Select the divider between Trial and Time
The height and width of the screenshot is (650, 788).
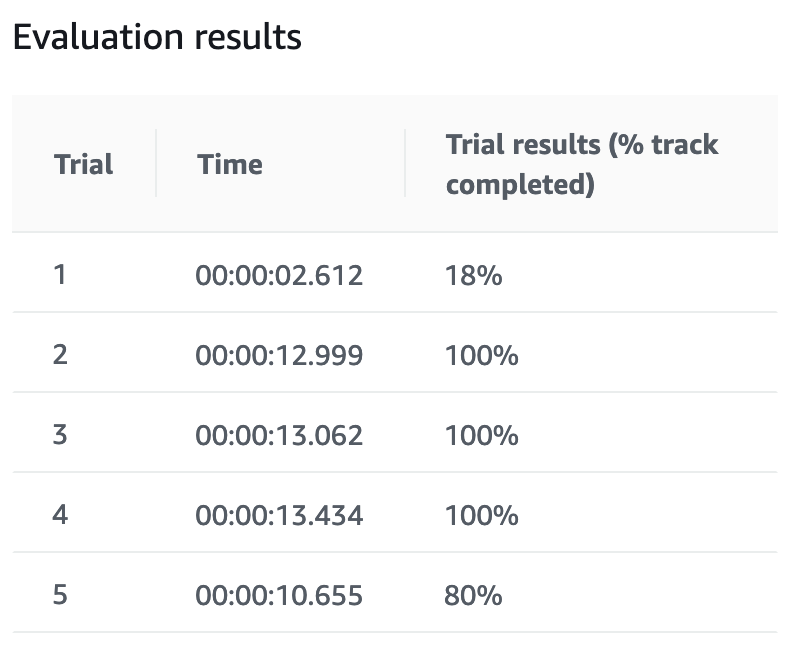[x=157, y=164]
